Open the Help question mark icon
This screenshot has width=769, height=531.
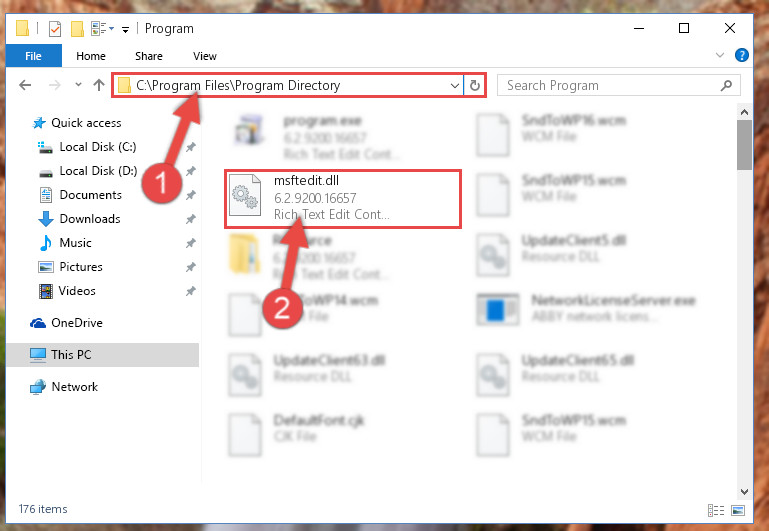(742, 55)
